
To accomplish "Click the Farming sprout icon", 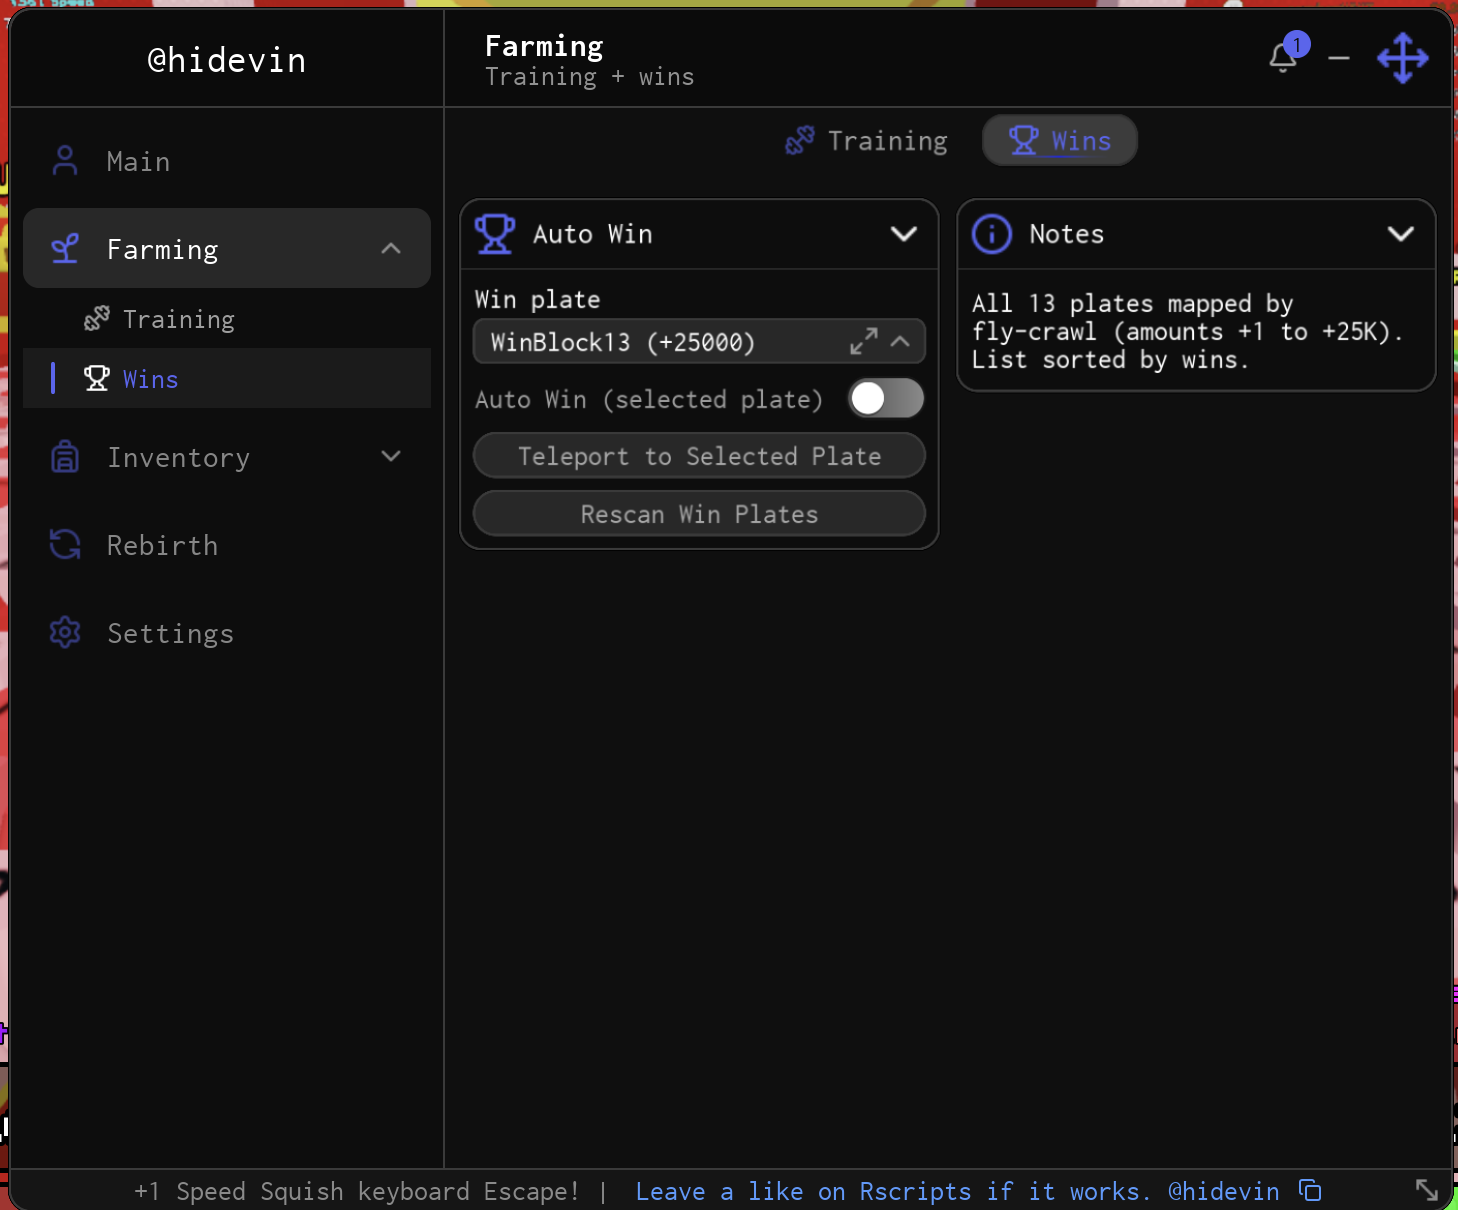I will (65, 249).
